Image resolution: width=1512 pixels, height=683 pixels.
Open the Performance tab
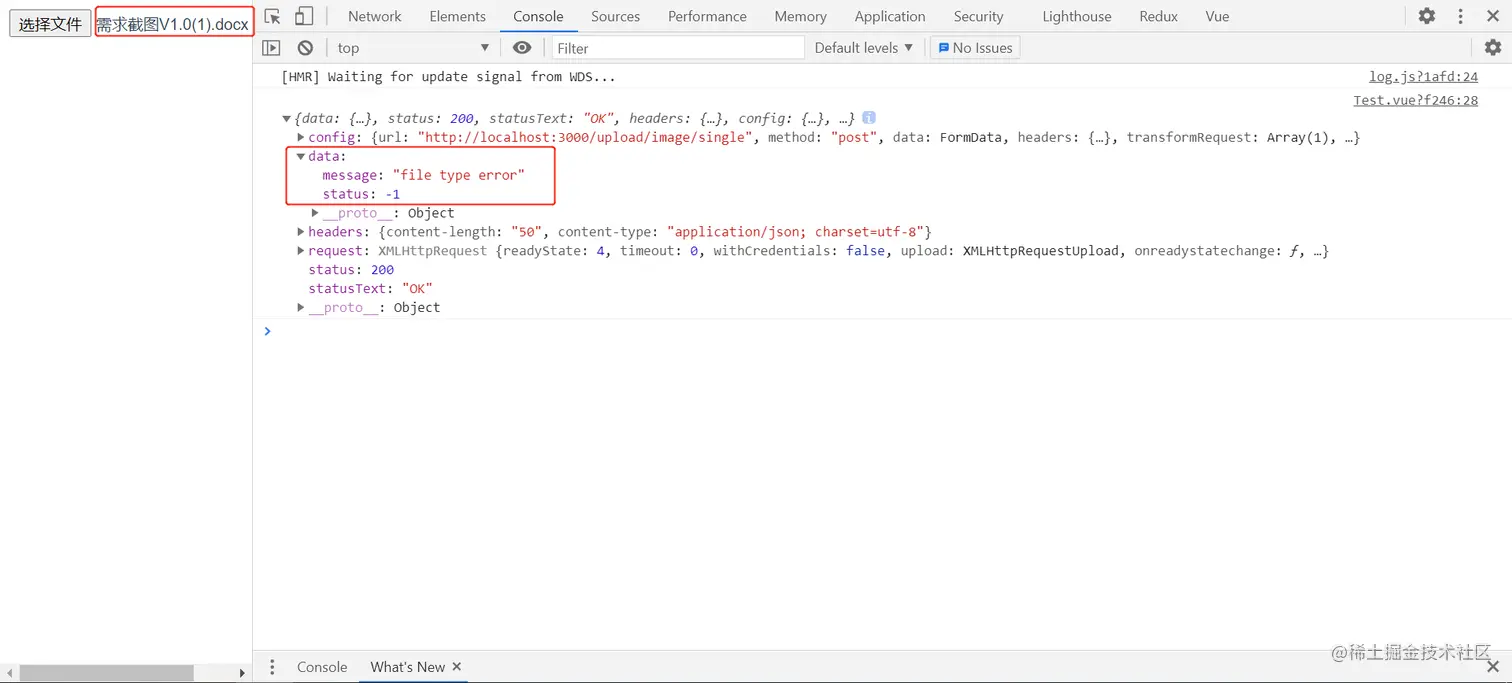(707, 16)
